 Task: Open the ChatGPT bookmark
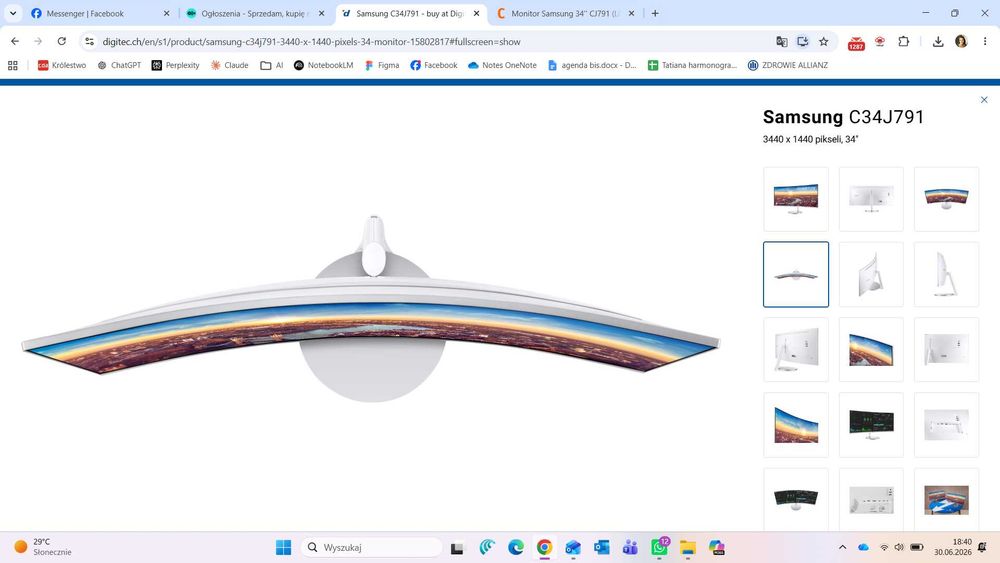click(x=119, y=65)
